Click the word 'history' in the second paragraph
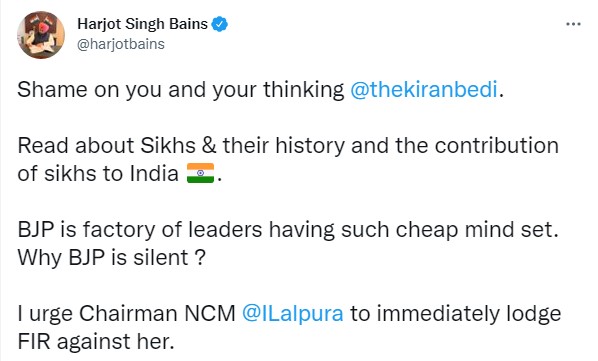This screenshot has height=361, width=598. (x=310, y=146)
